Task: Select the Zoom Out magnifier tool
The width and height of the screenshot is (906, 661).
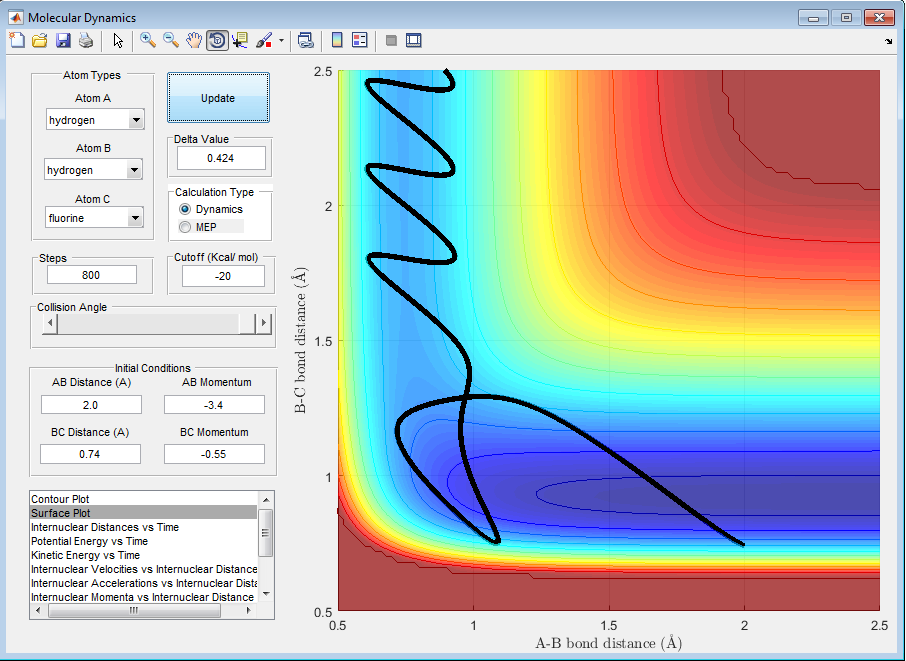Action: tap(171, 40)
